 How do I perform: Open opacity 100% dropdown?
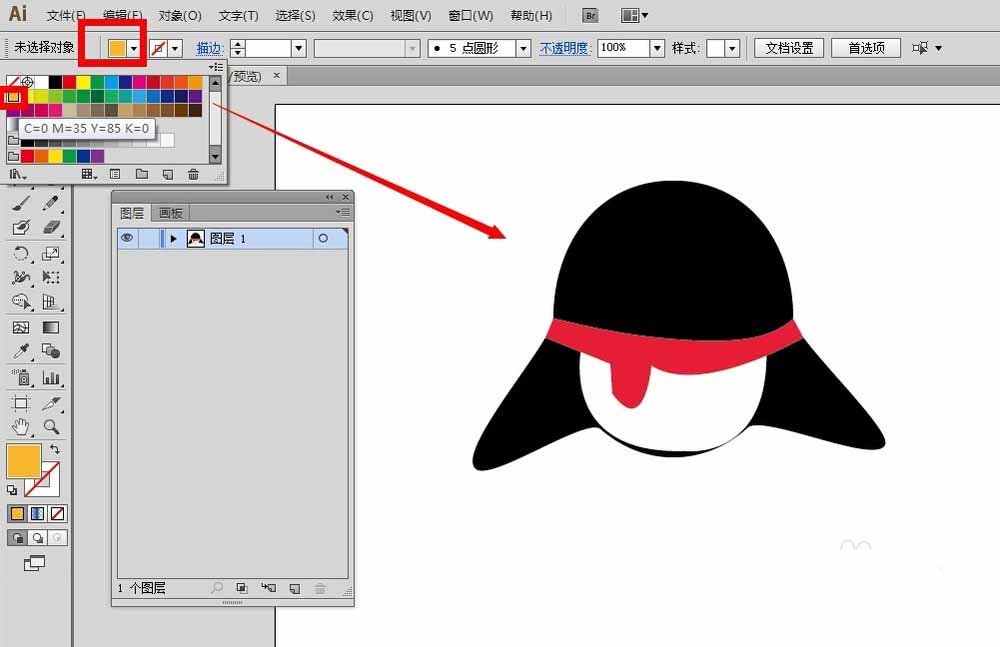pos(658,48)
